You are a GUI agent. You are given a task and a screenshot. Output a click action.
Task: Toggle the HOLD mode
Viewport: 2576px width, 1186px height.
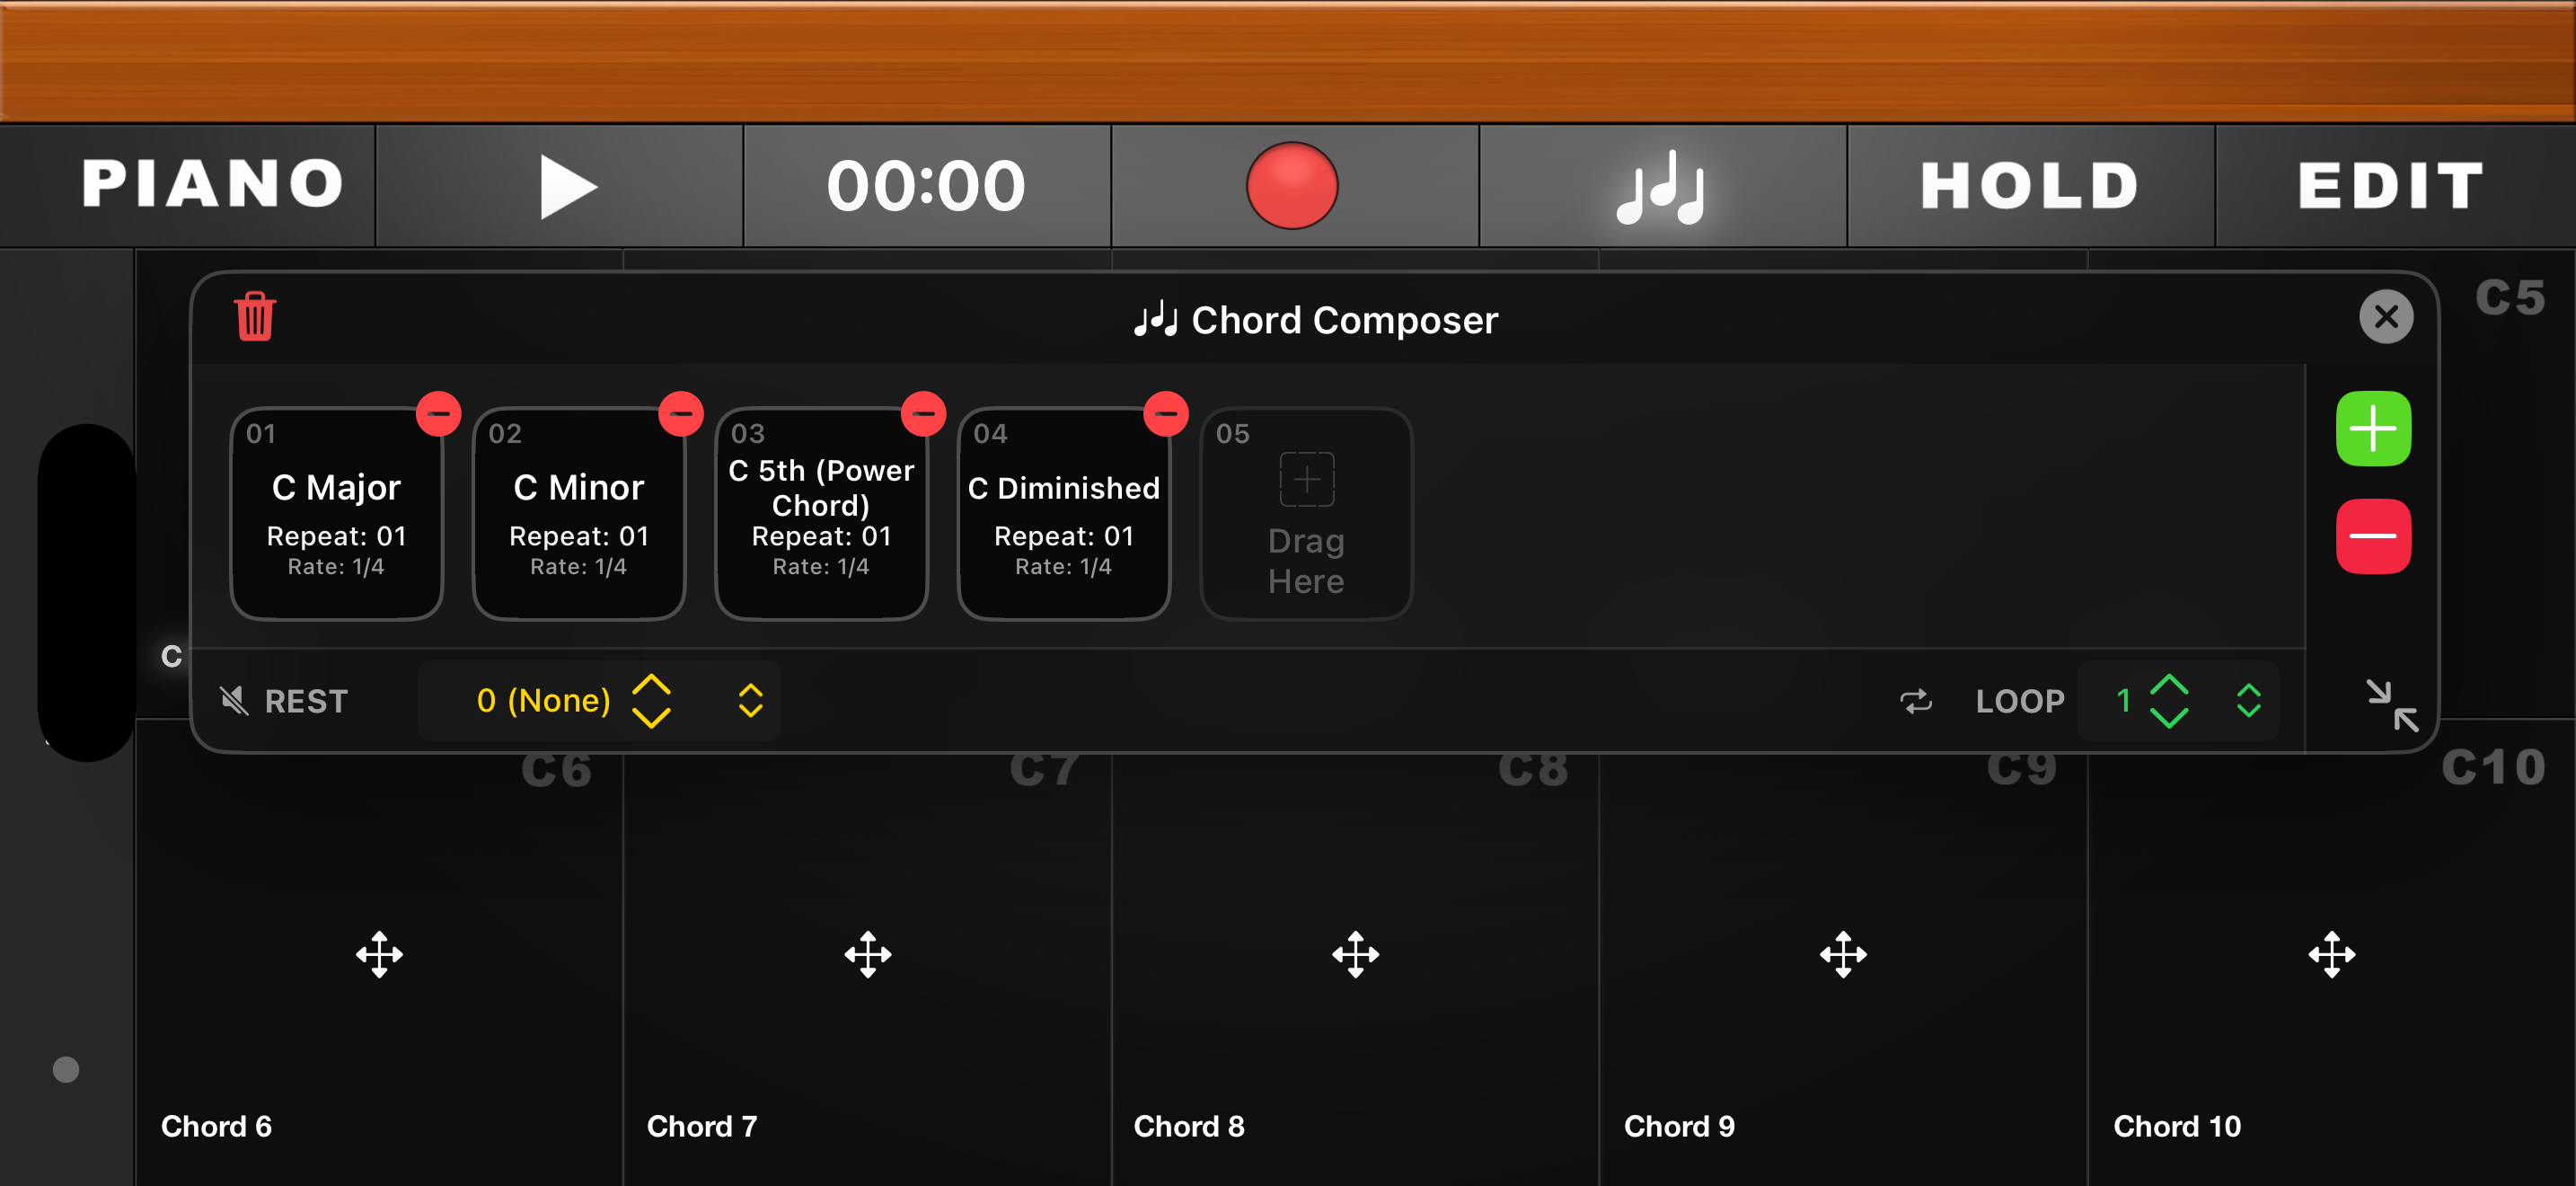click(2029, 186)
